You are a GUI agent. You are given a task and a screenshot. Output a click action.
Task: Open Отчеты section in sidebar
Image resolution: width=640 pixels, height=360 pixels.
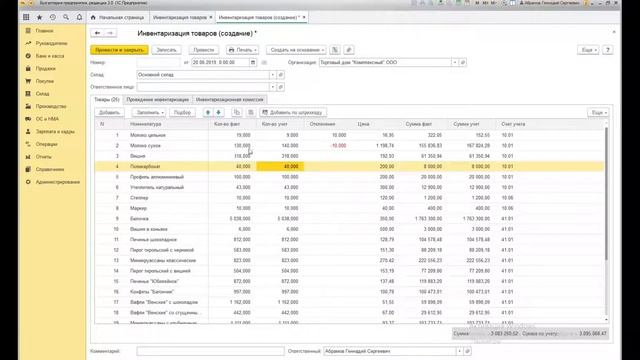pyautogui.click(x=43, y=157)
